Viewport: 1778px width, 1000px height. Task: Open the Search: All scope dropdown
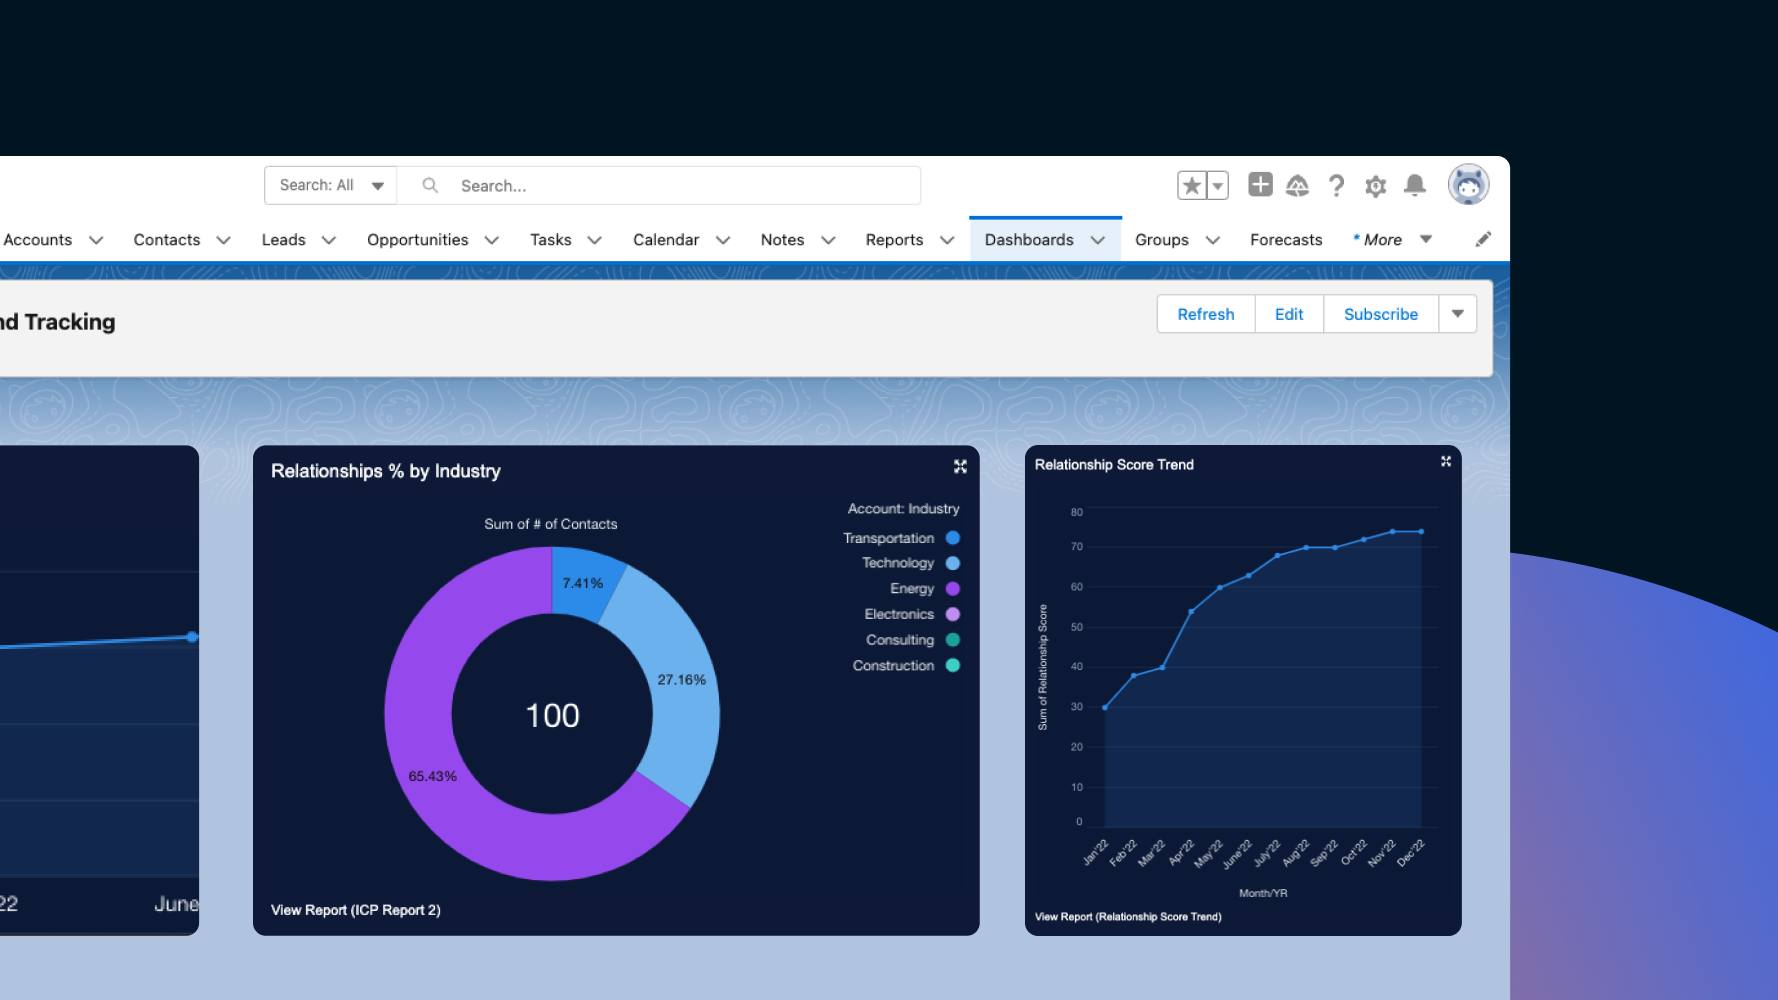331,186
